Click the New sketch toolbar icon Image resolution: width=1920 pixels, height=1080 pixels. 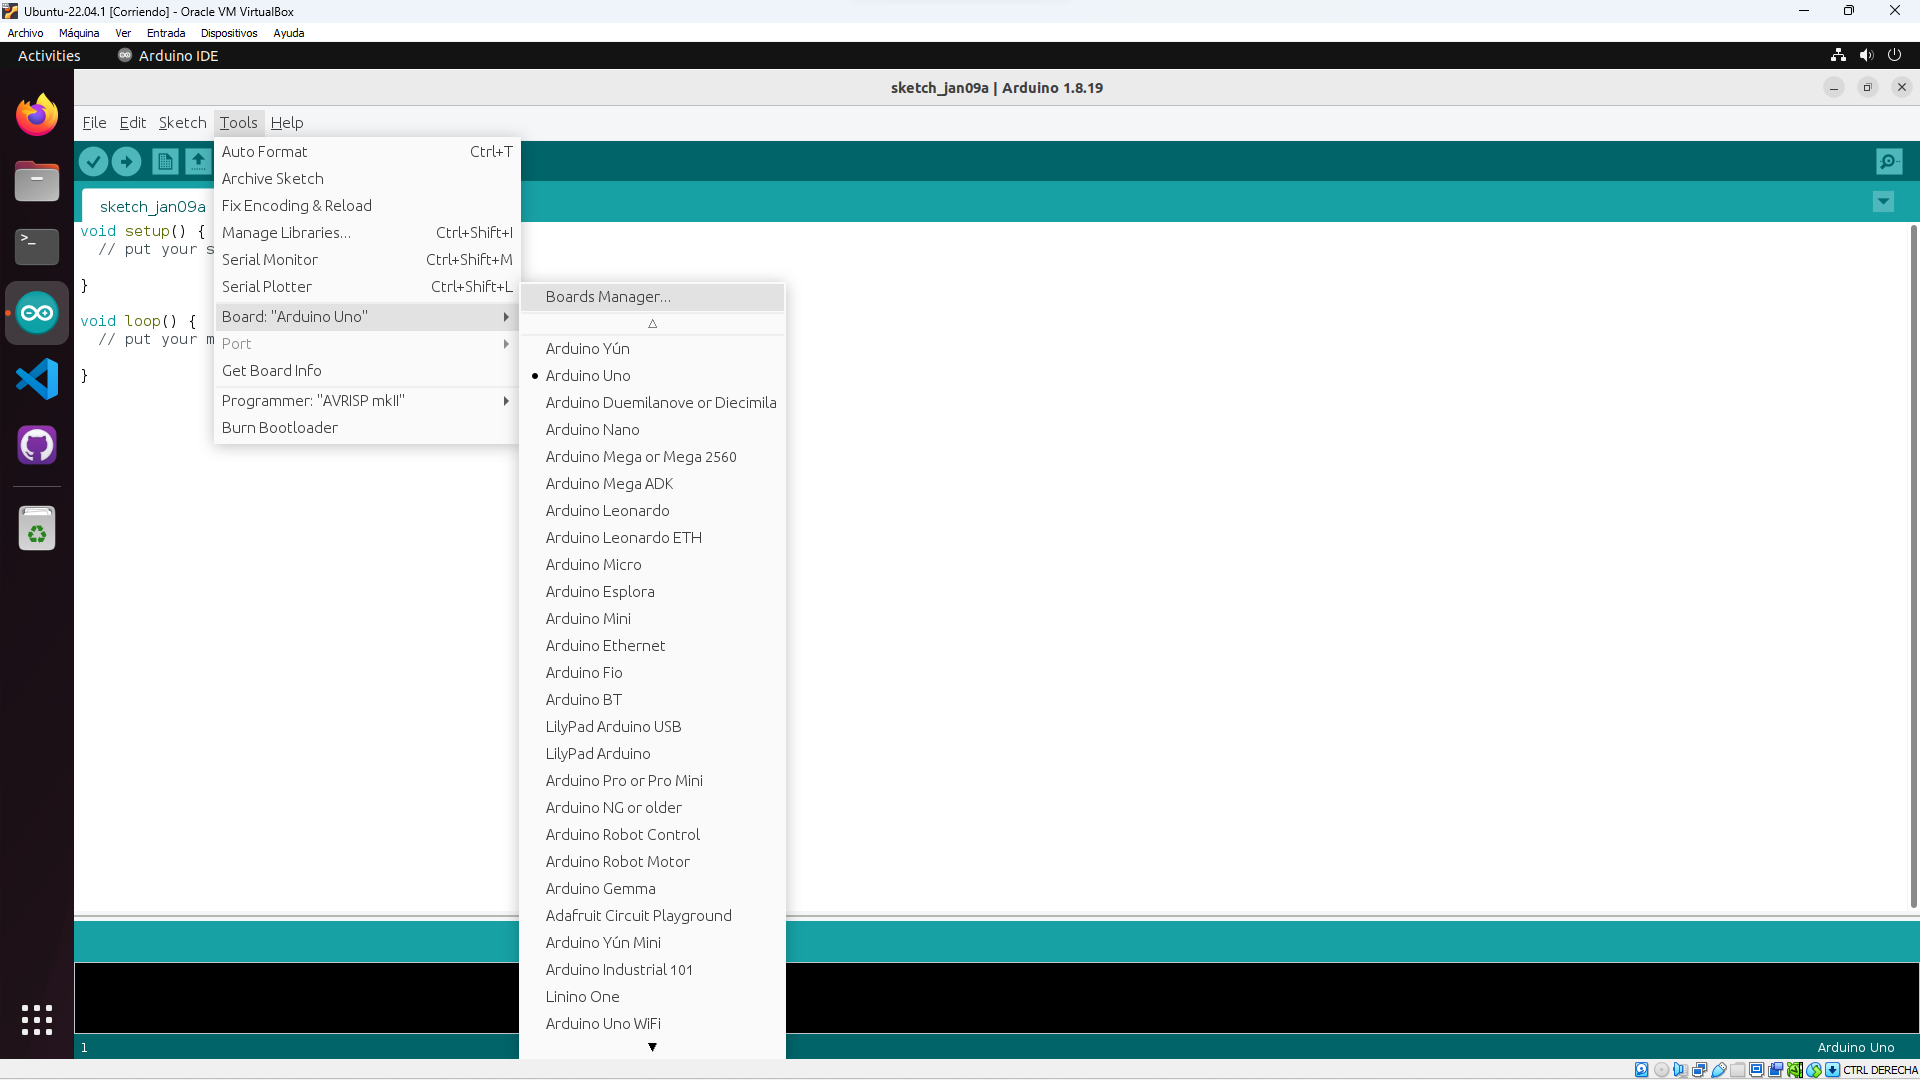pyautogui.click(x=165, y=161)
